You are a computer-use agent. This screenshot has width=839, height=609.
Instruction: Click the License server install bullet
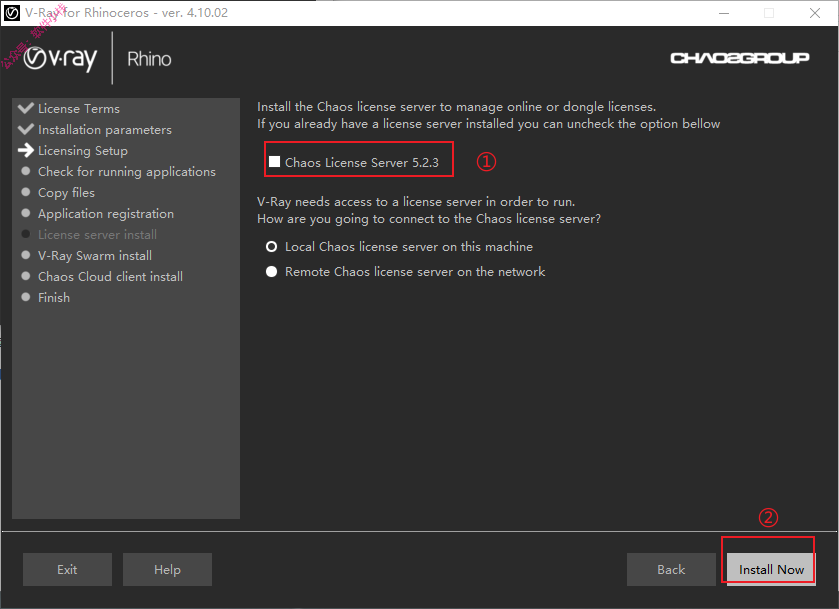pyautogui.click(x=26, y=234)
